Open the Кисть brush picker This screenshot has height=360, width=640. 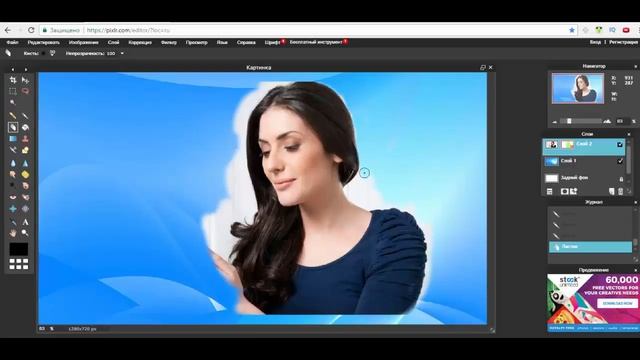(x=52, y=53)
